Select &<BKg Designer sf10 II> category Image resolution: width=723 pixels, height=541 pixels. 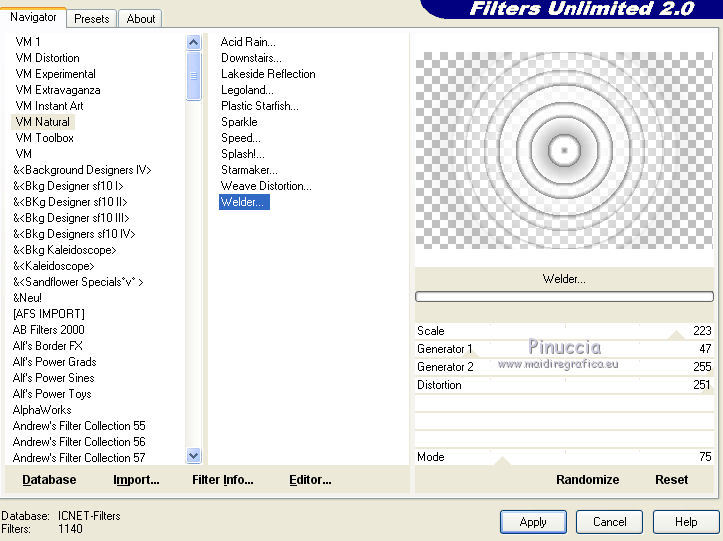[x=70, y=202]
